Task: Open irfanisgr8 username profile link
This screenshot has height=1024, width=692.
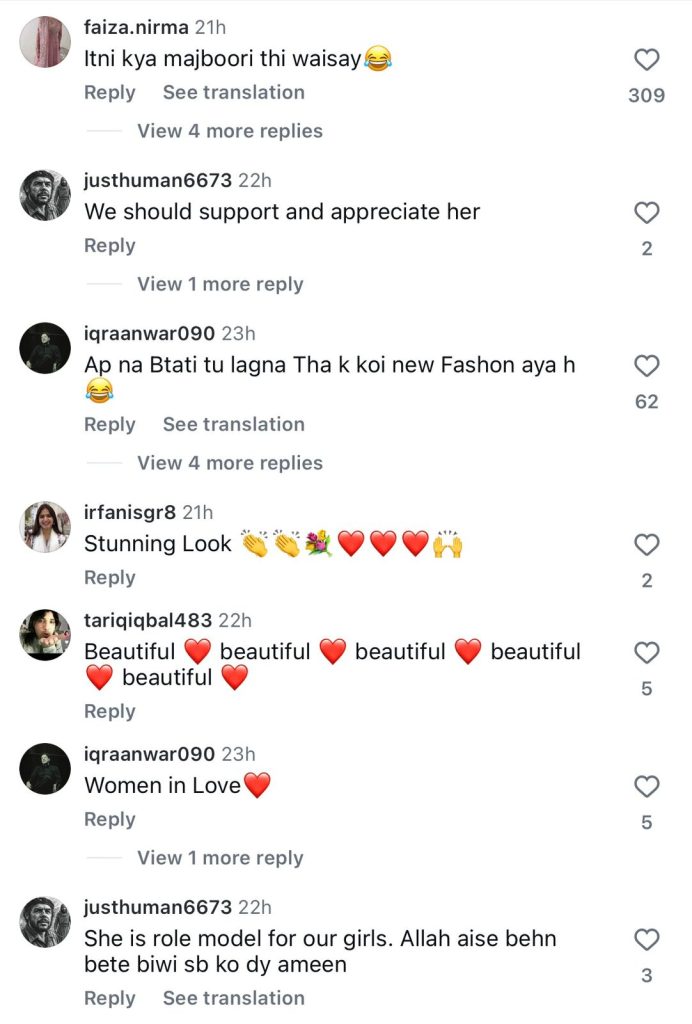Action: point(130,512)
